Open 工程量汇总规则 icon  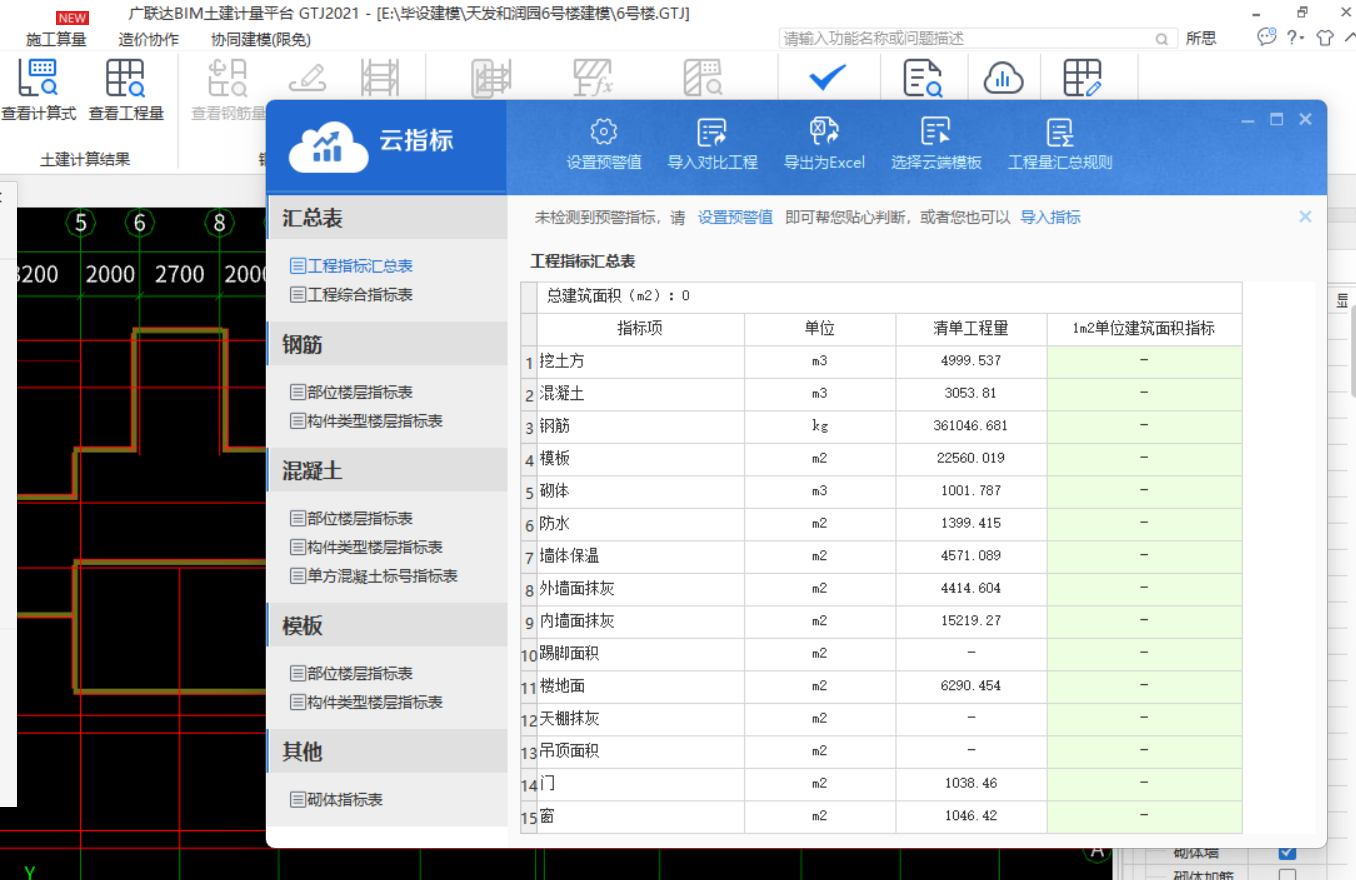(x=1060, y=131)
